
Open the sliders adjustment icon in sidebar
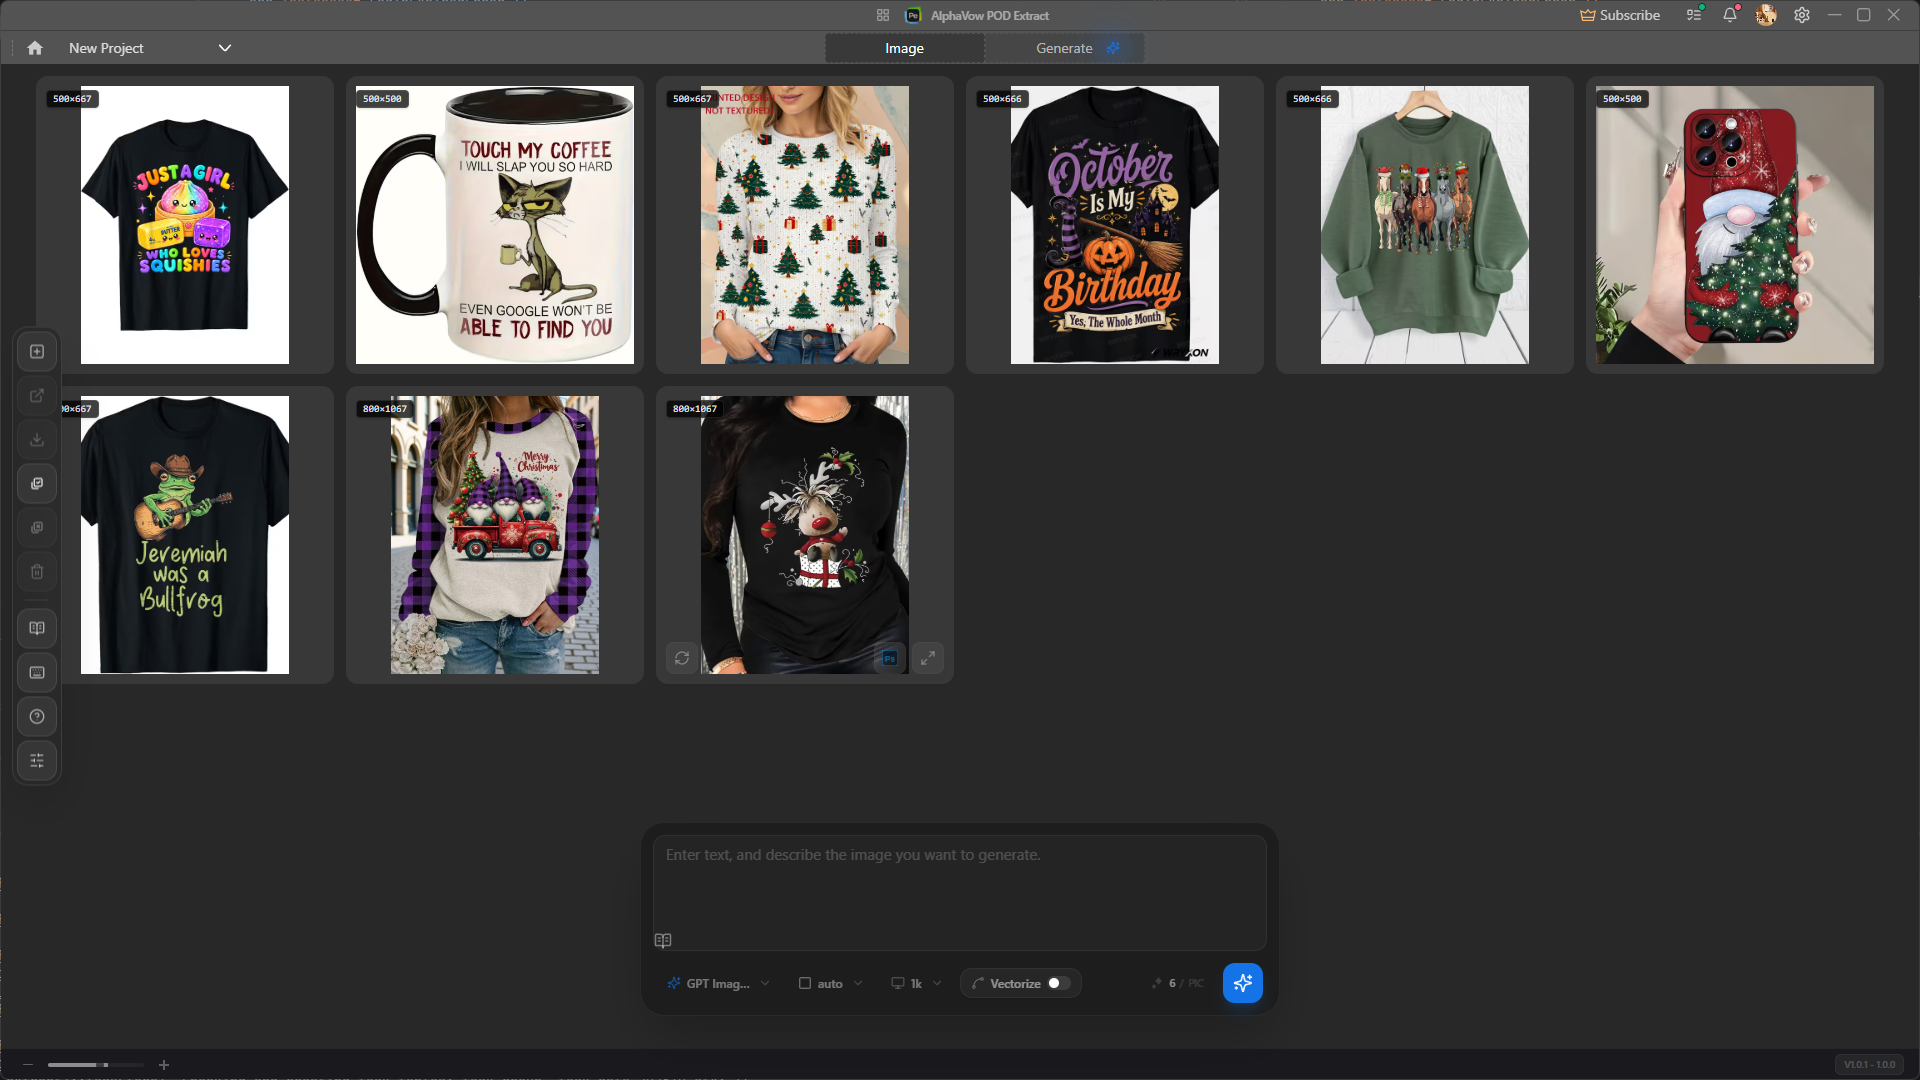tap(37, 761)
